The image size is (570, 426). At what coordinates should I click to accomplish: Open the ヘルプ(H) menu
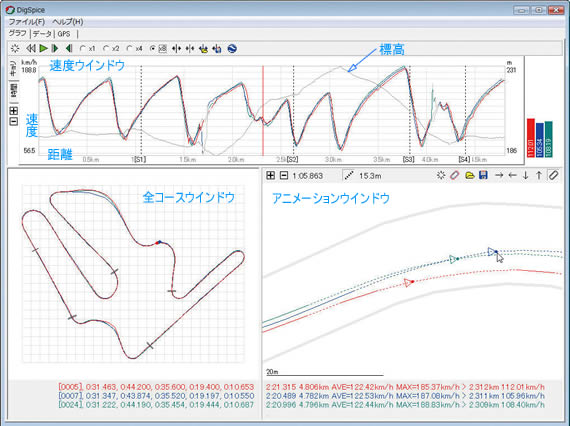point(68,22)
